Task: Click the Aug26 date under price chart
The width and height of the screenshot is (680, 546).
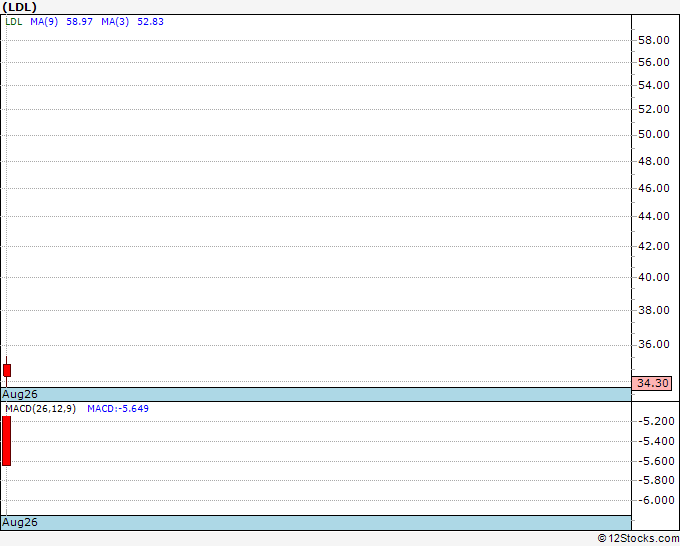Action: [x=20, y=394]
